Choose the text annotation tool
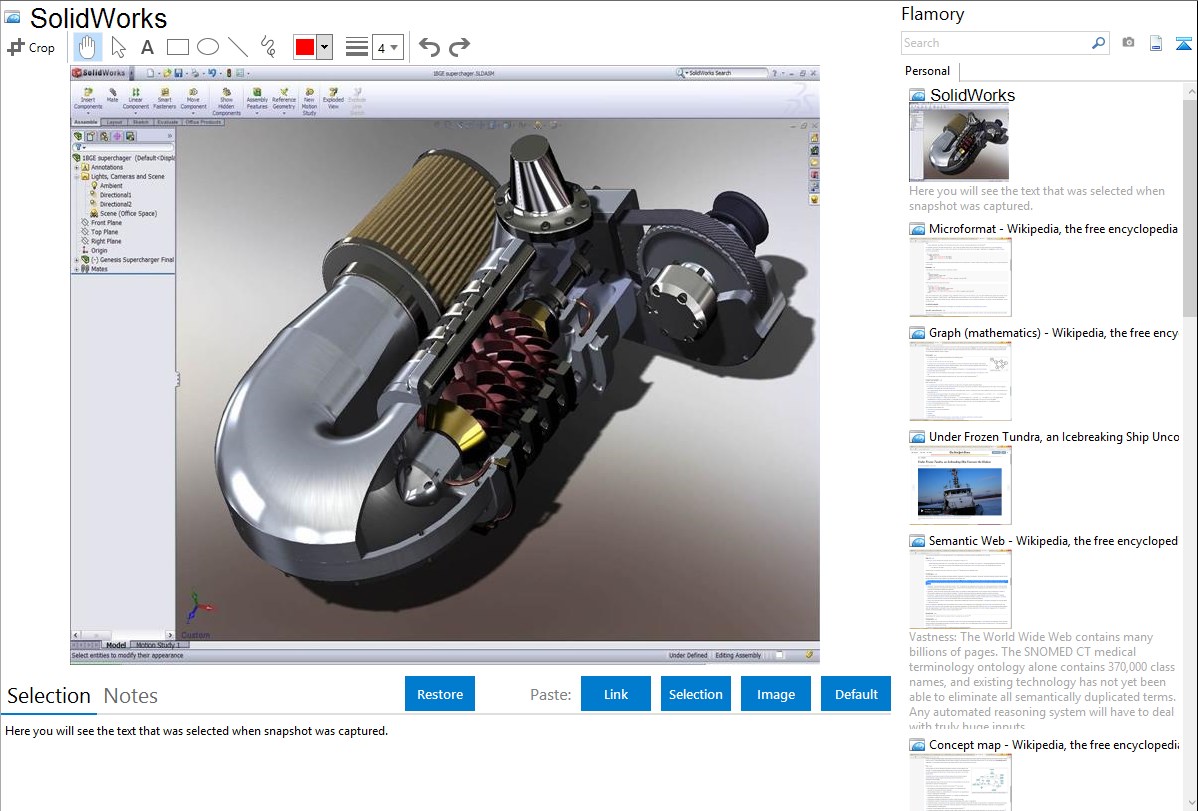Image resolution: width=1198 pixels, height=811 pixels. click(x=147, y=47)
